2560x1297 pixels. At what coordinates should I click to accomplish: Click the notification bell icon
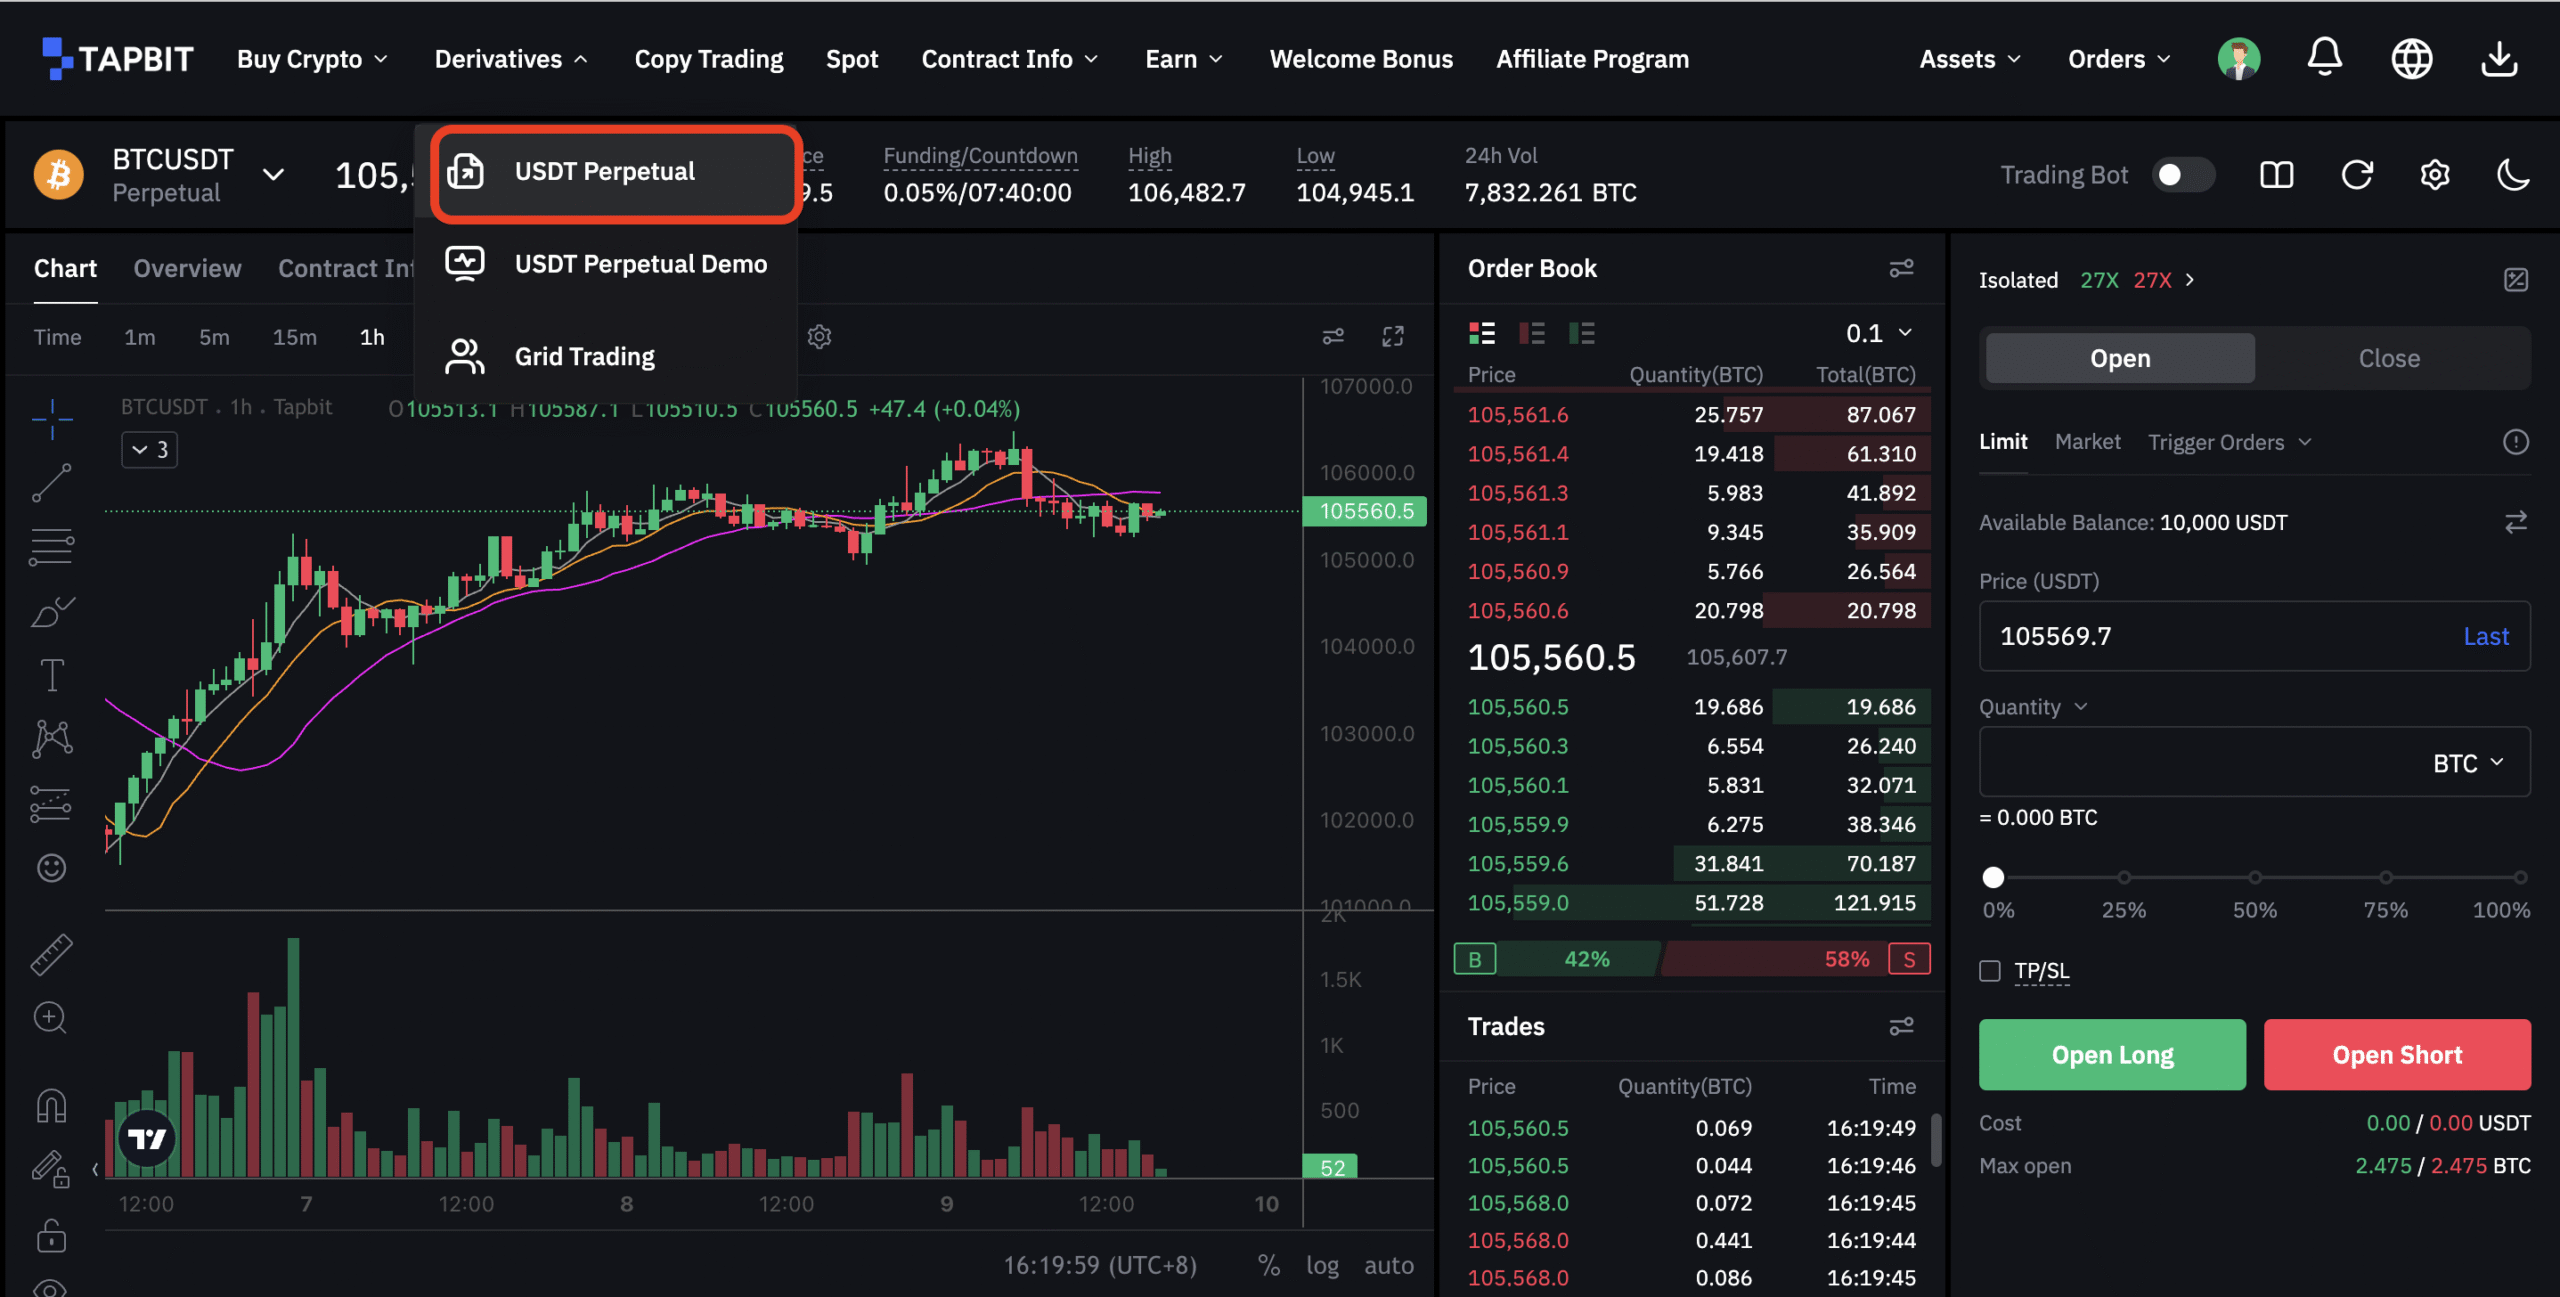(x=2324, y=58)
